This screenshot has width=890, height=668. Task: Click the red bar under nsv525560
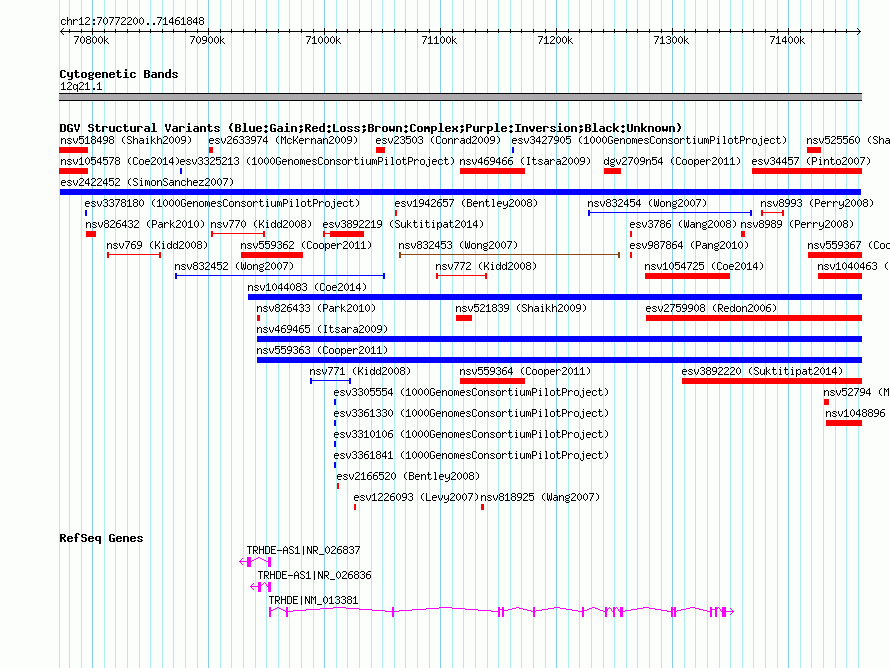coord(814,150)
